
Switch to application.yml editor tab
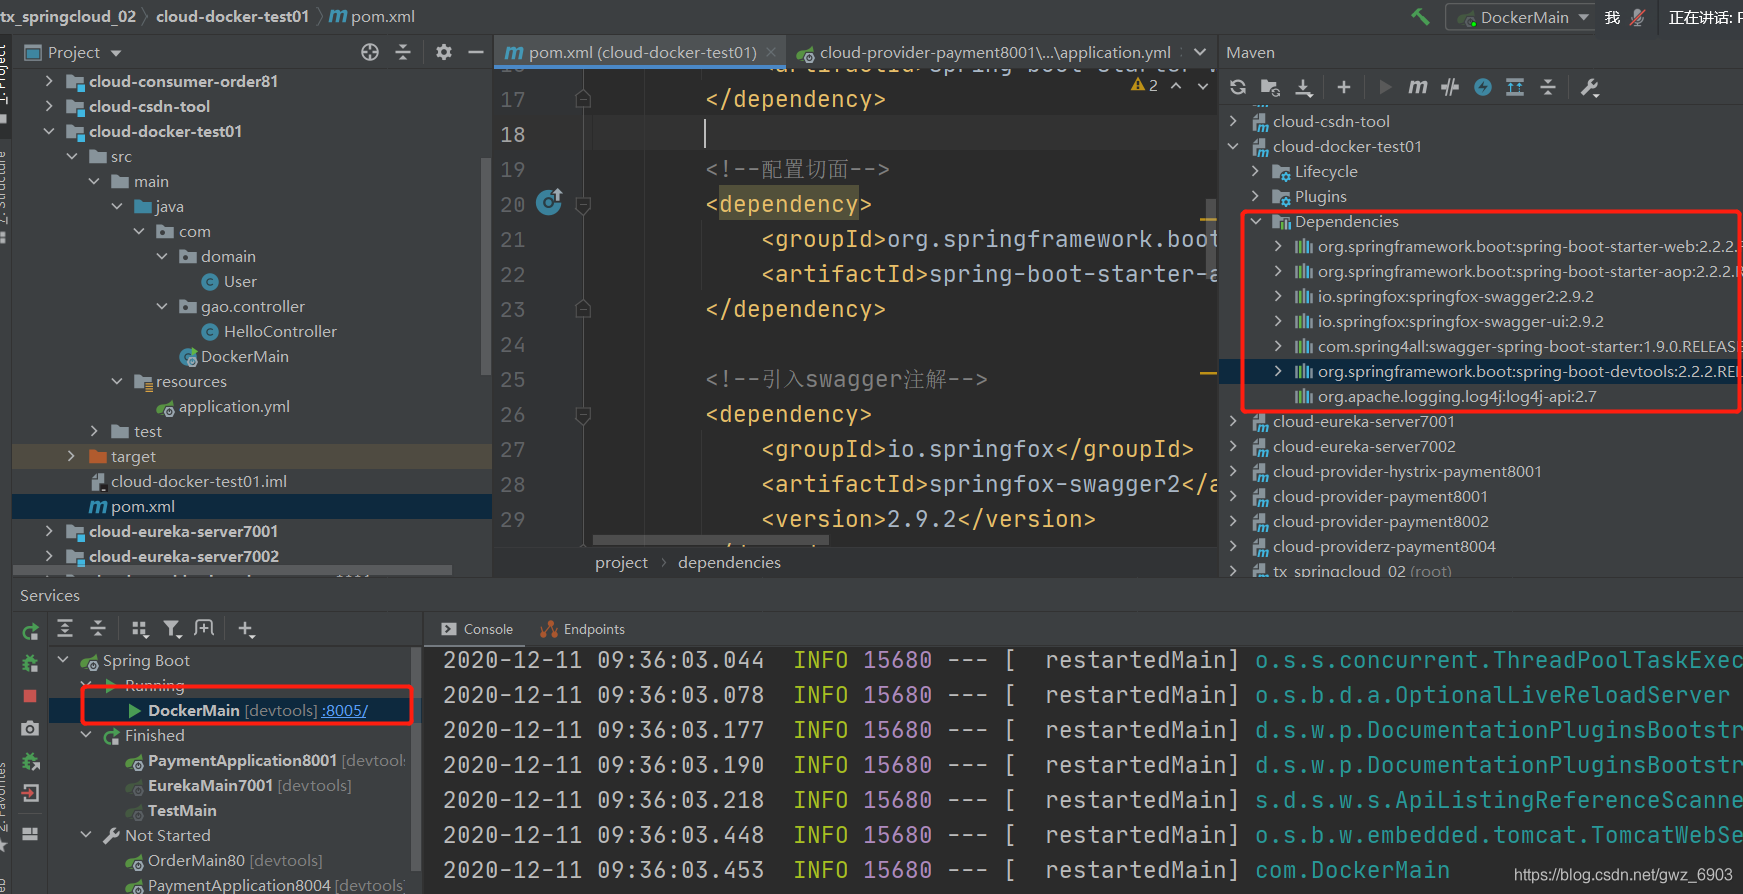[984, 52]
